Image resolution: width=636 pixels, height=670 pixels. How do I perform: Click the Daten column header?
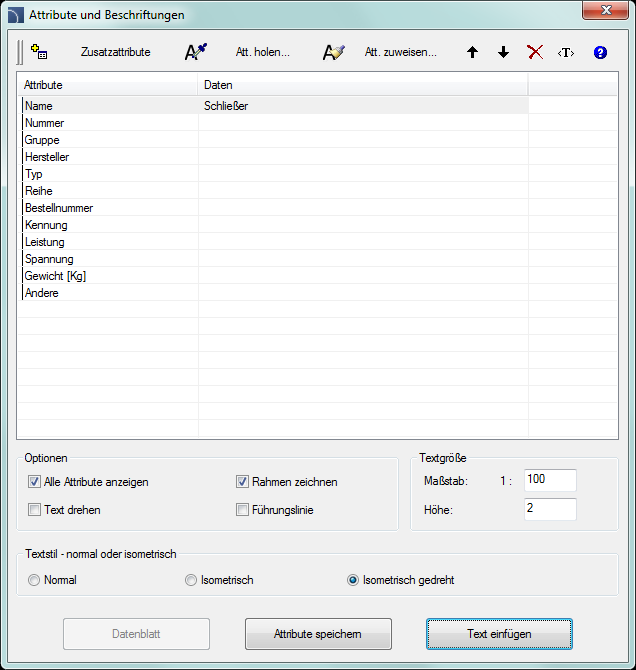363,85
